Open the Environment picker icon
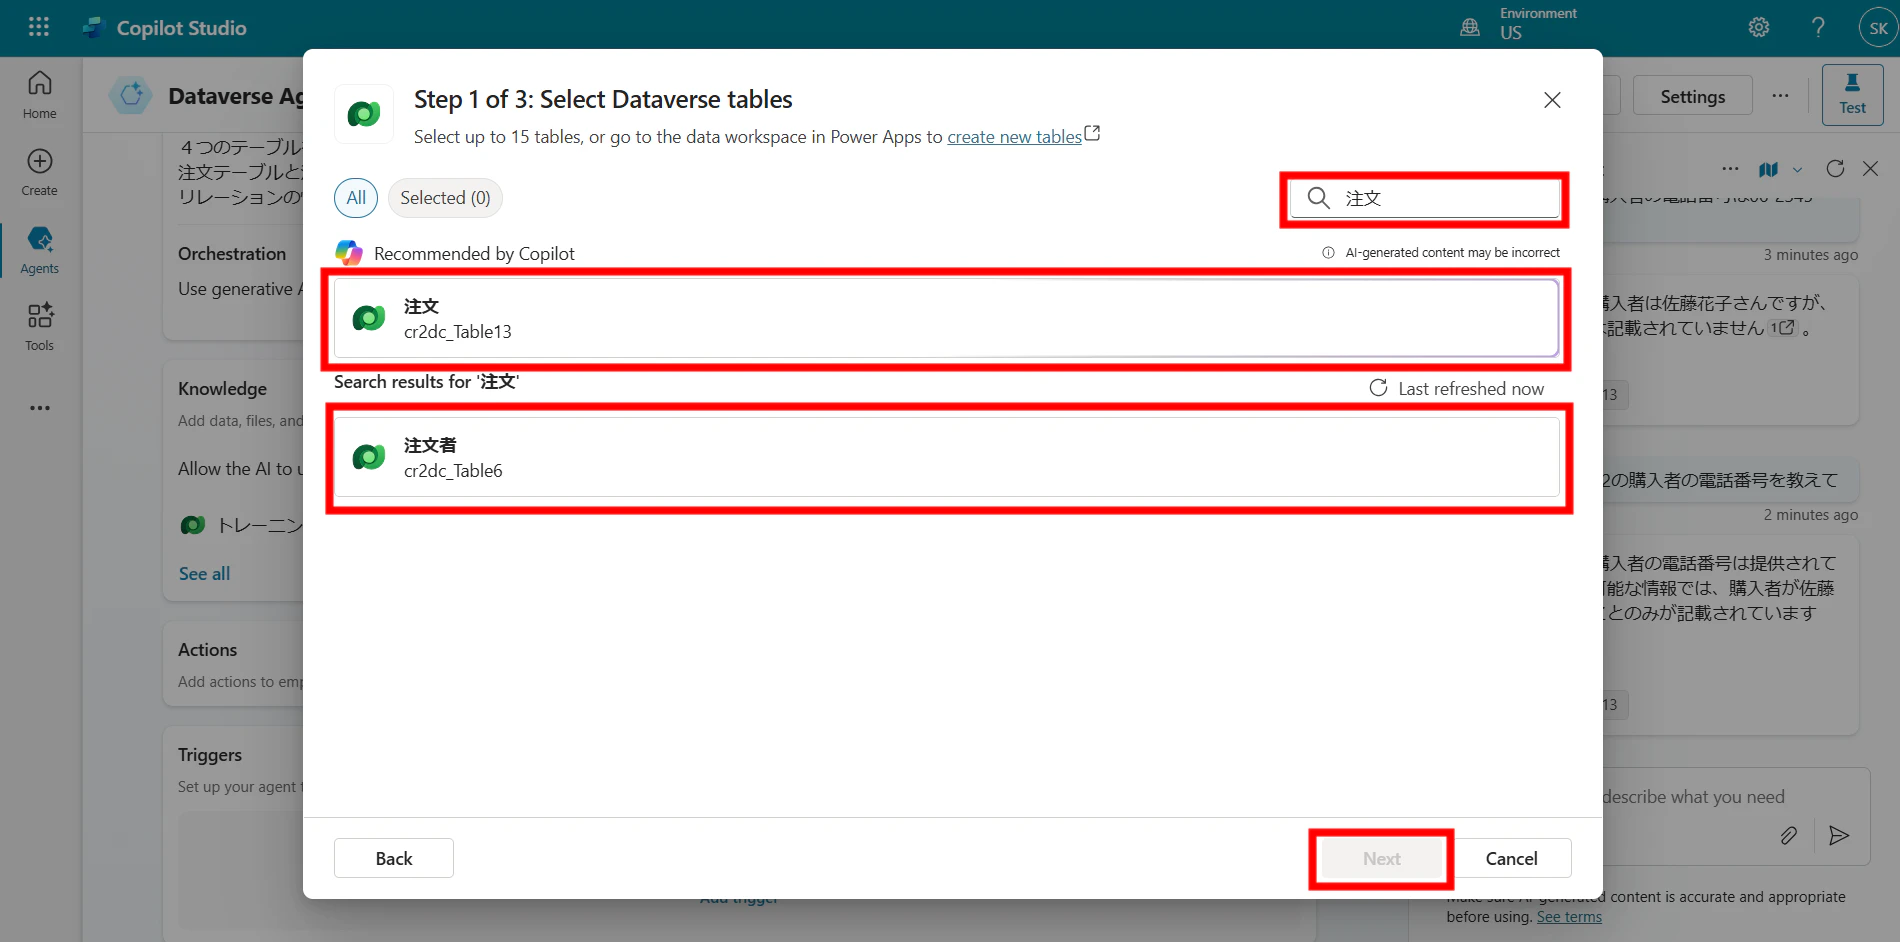Viewport: 1900px width, 942px height. pos(1470,28)
